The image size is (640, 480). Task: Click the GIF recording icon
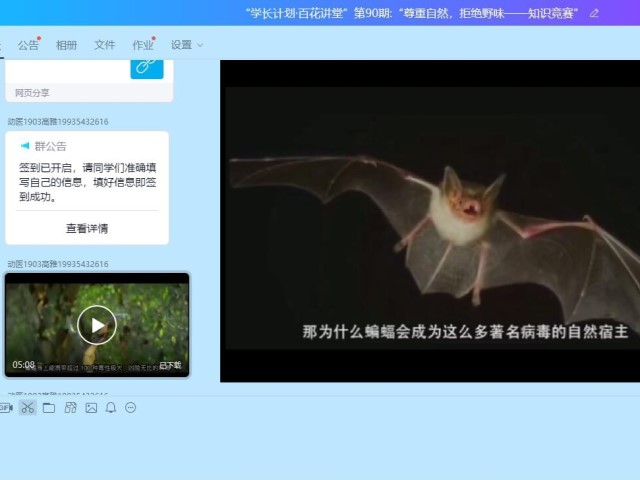tap(6, 407)
